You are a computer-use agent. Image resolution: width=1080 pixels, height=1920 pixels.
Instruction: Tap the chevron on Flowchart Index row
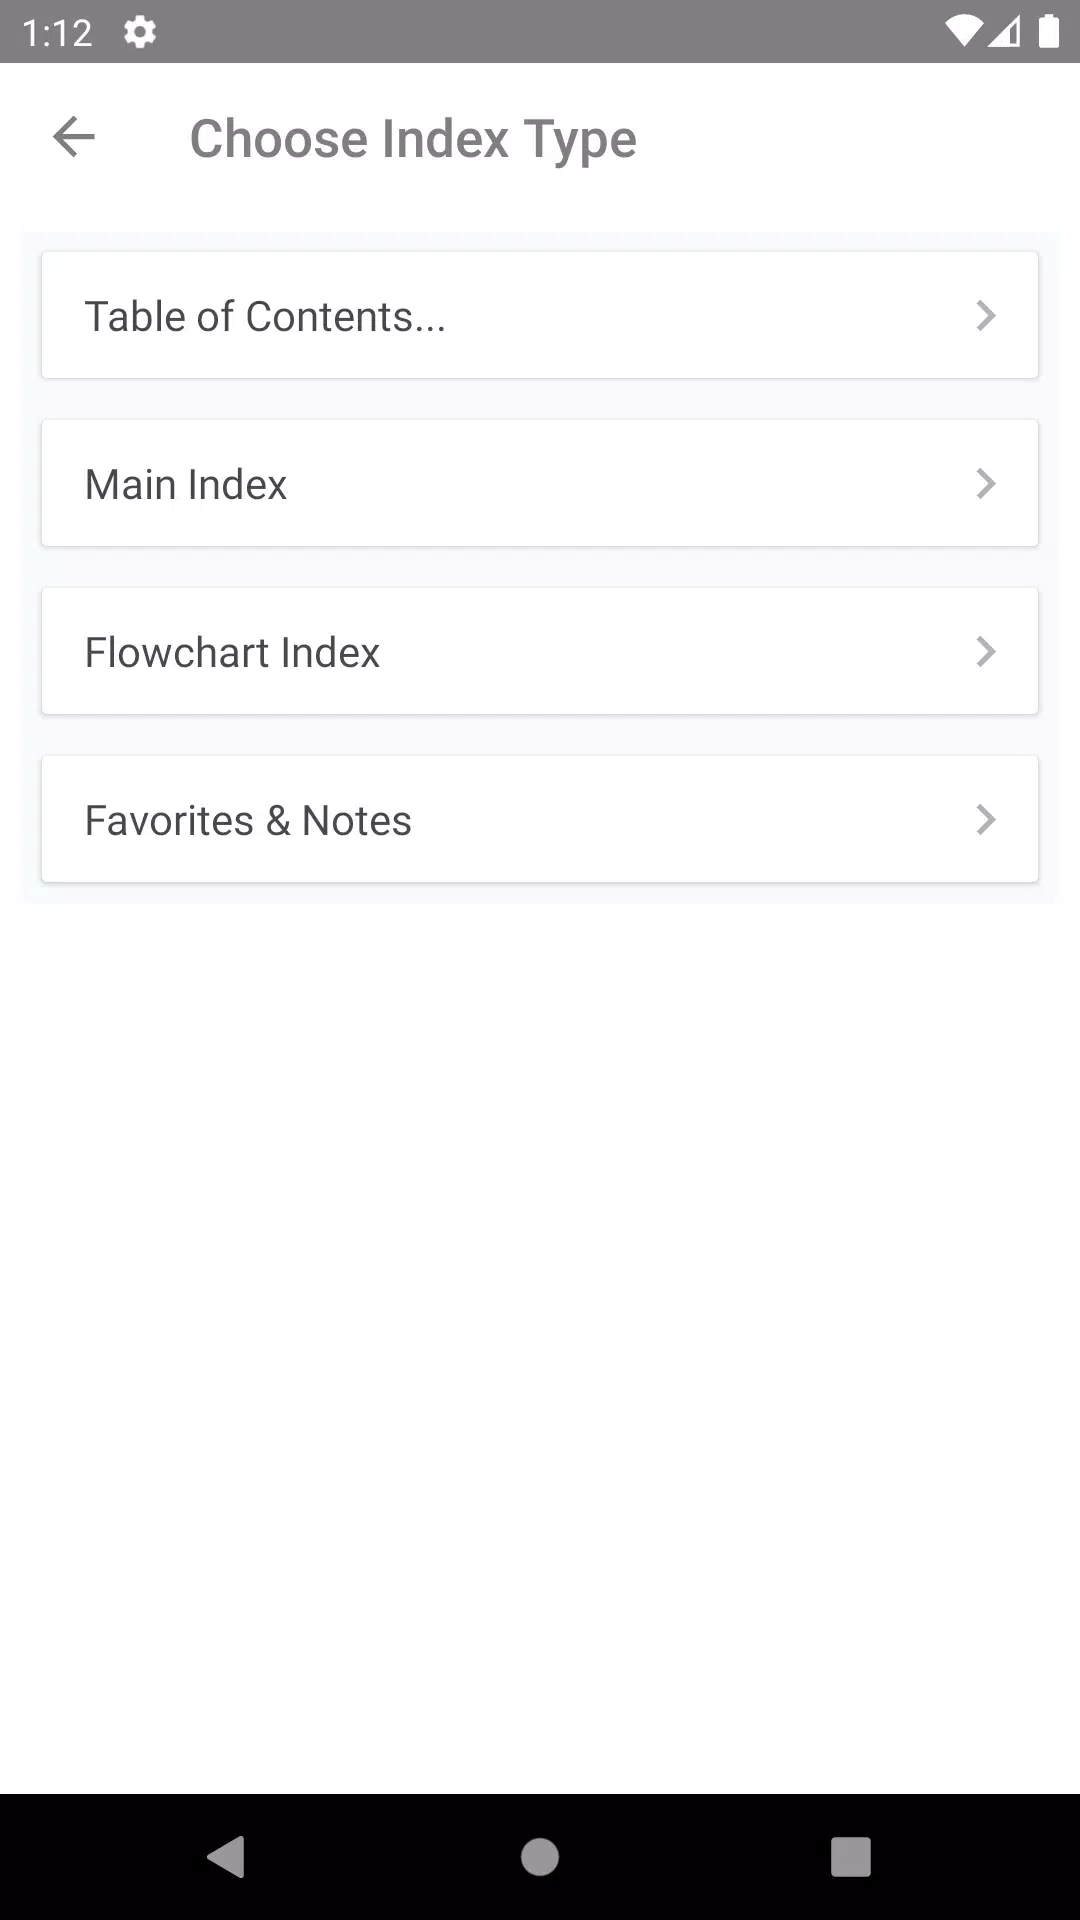985,652
